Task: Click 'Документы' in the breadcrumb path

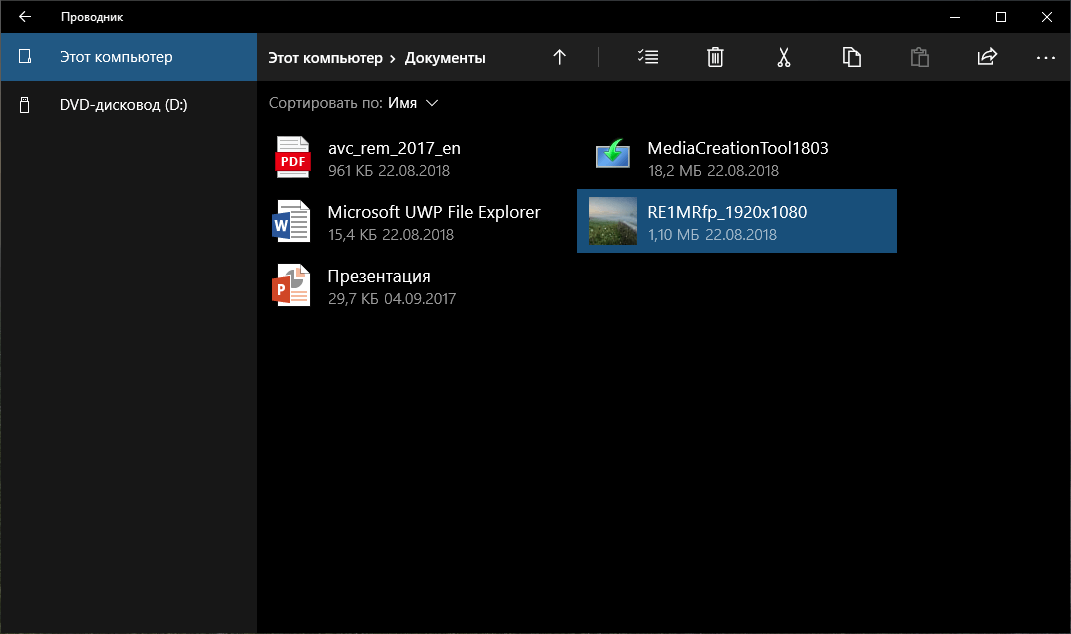Action: click(x=444, y=57)
